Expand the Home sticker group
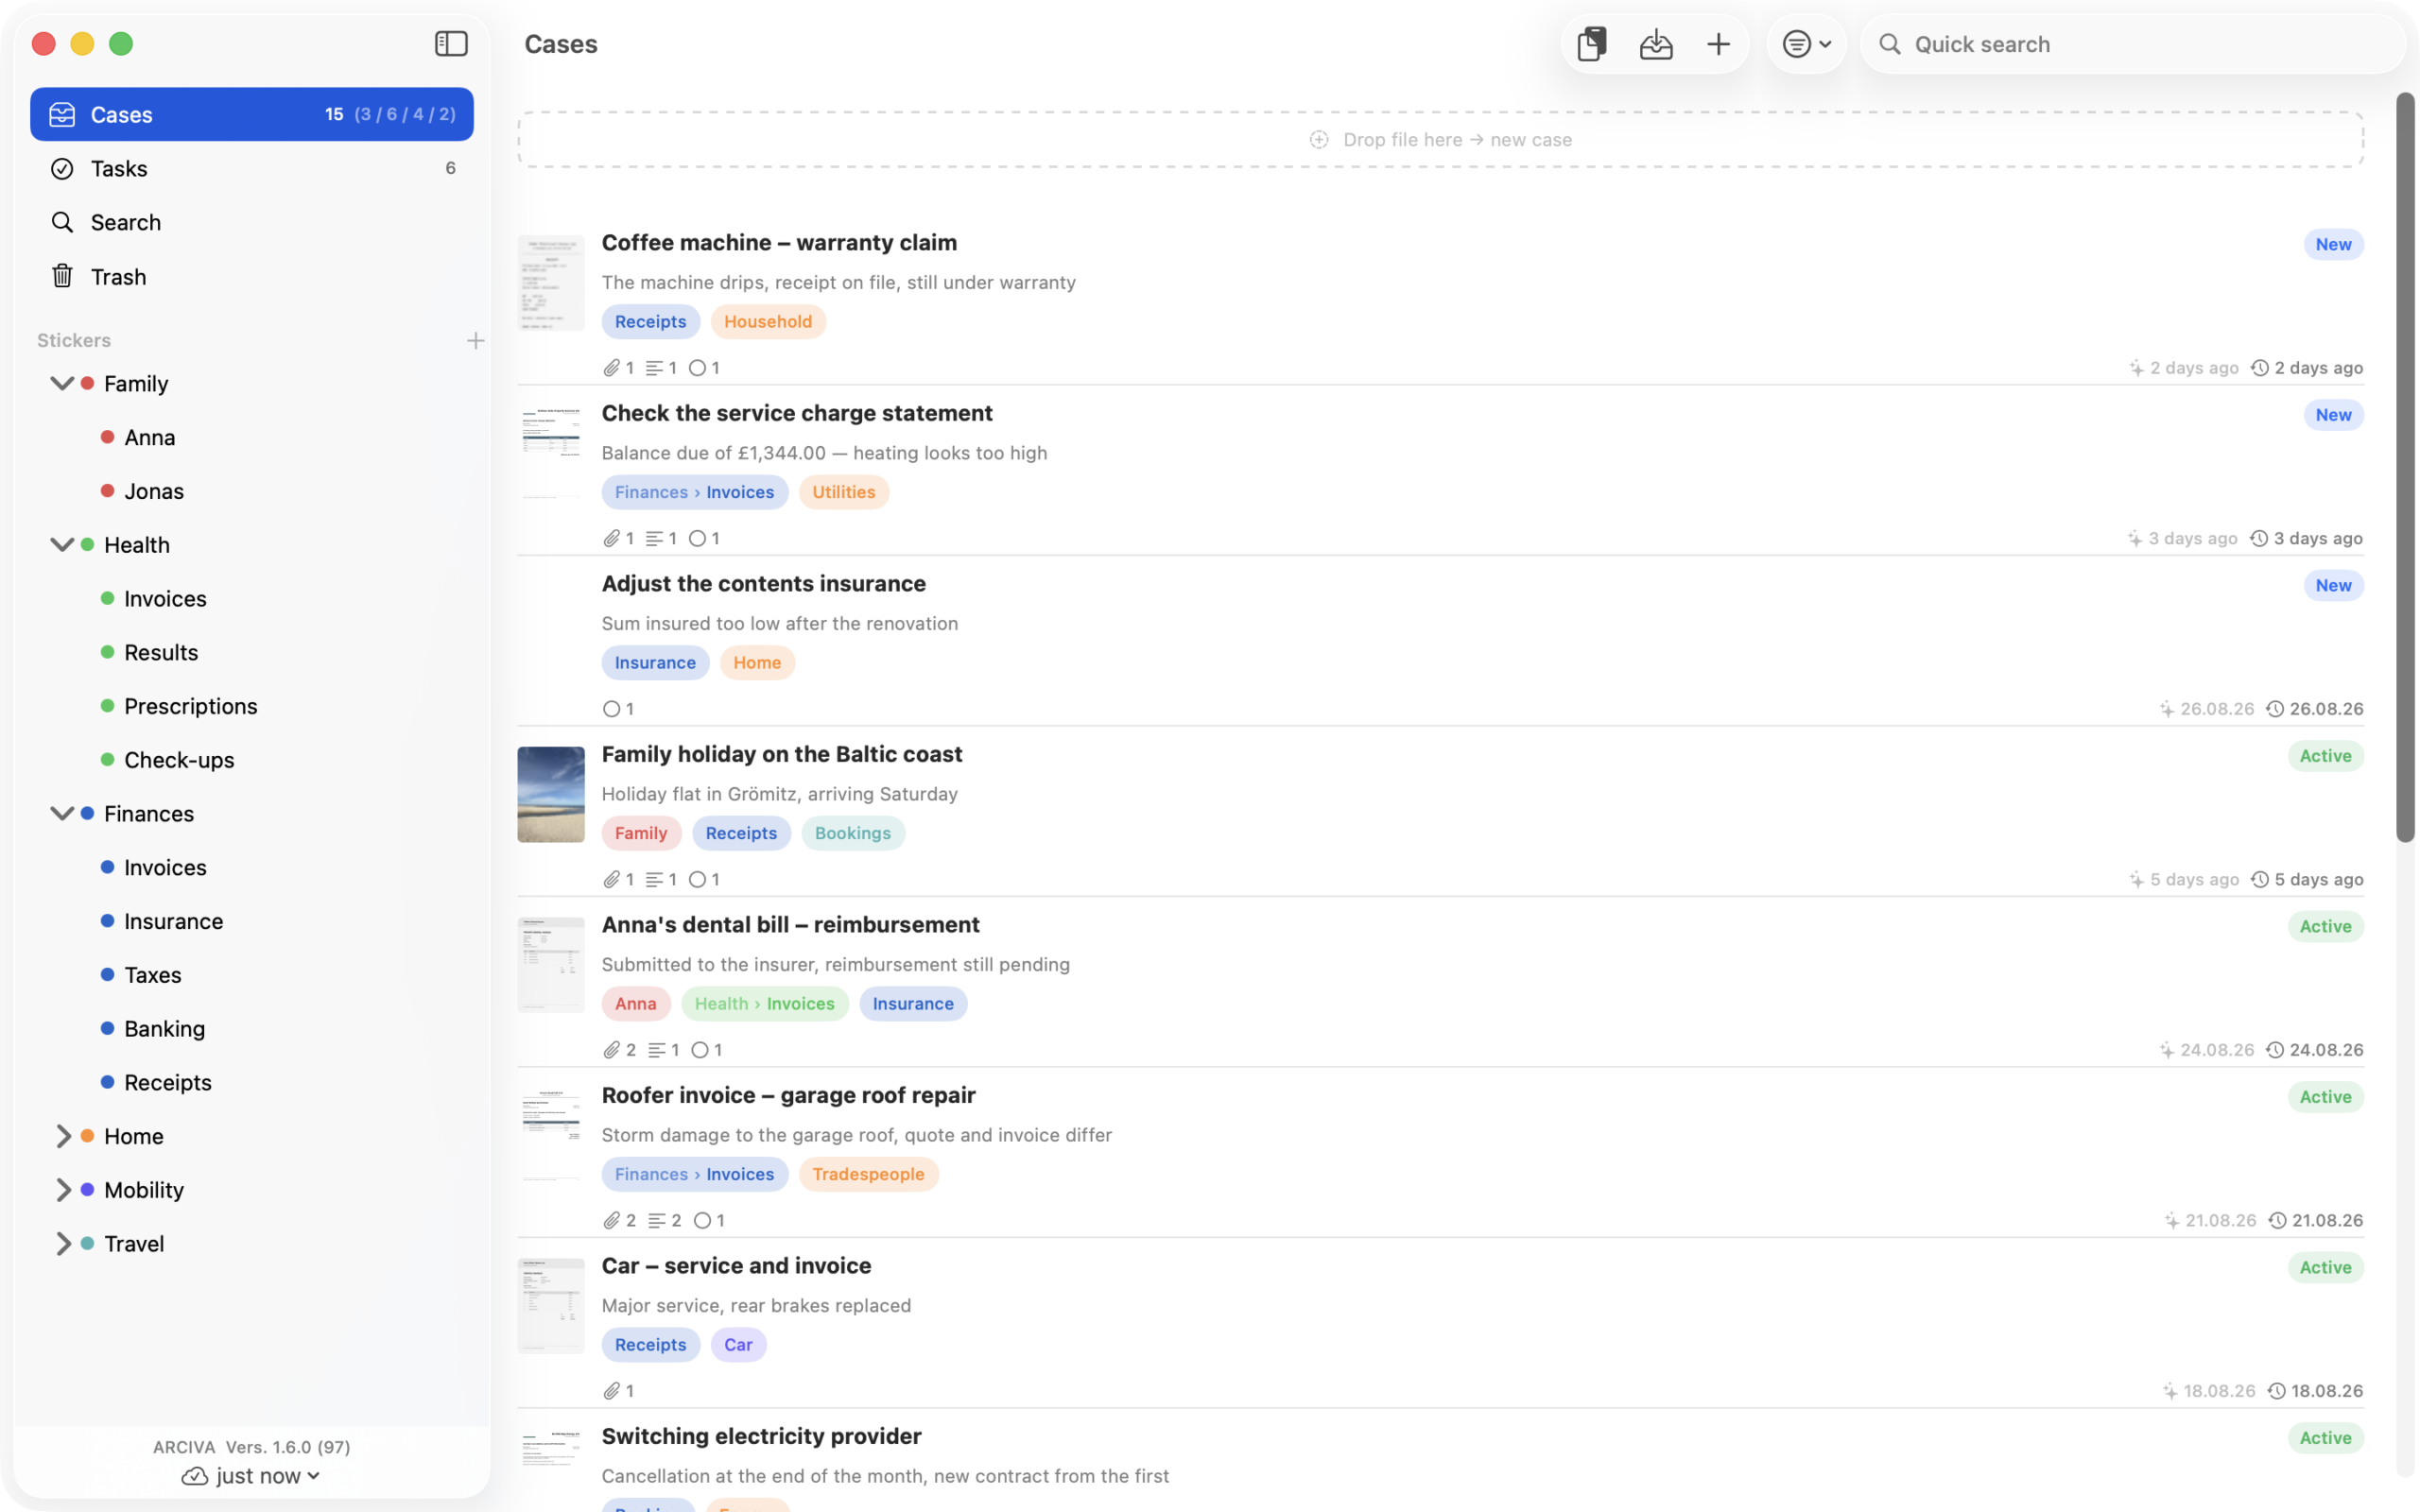This screenshot has height=1512, width=2420. click(x=62, y=1136)
